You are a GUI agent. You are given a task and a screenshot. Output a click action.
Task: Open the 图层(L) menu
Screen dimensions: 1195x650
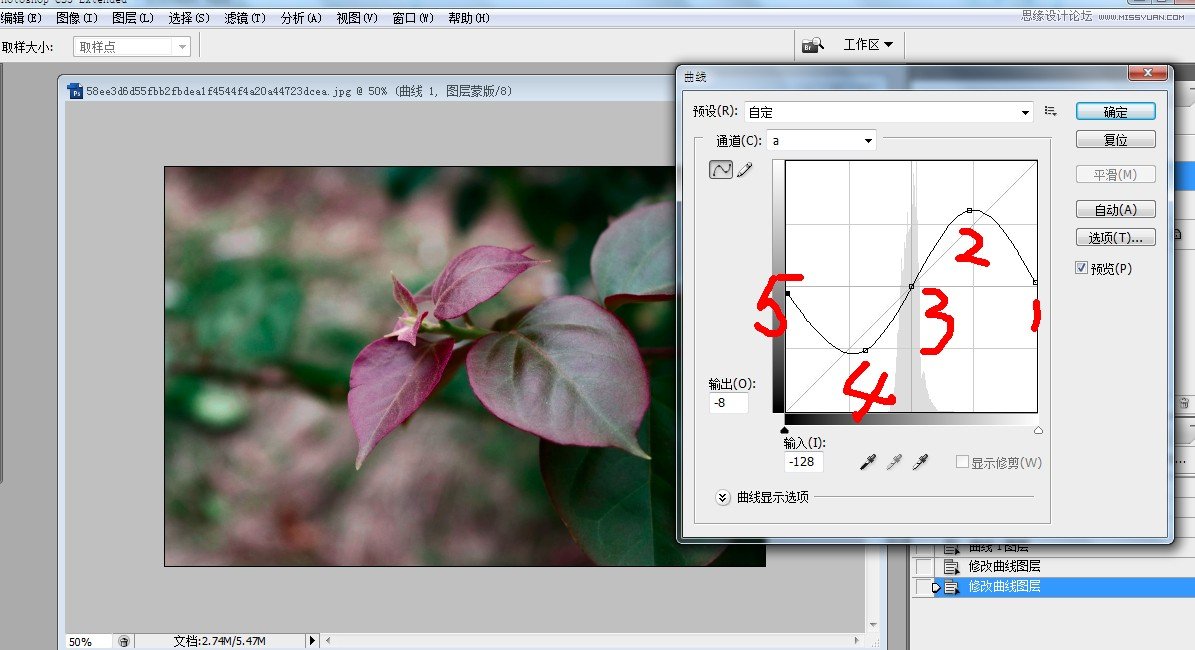[133, 18]
